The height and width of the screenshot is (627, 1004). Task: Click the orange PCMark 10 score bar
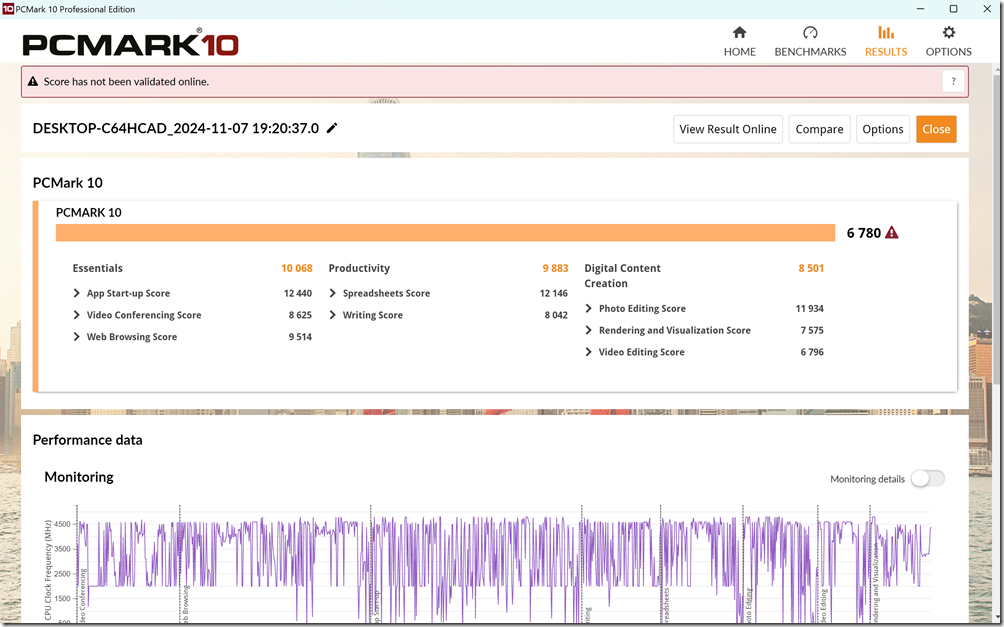pyautogui.click(x=445, y=233)
